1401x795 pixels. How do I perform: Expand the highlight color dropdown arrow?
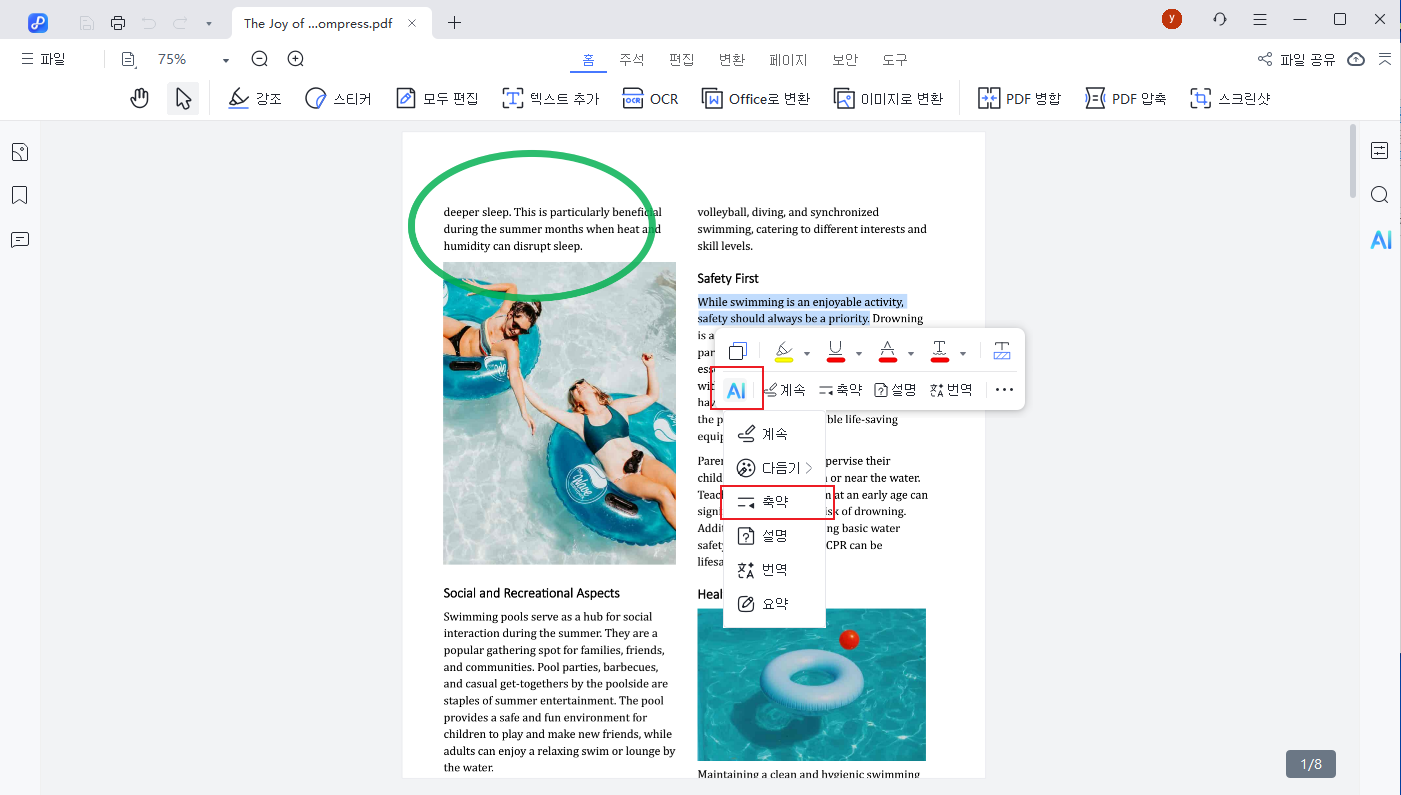pyautogui.click(x=807, y=353)
